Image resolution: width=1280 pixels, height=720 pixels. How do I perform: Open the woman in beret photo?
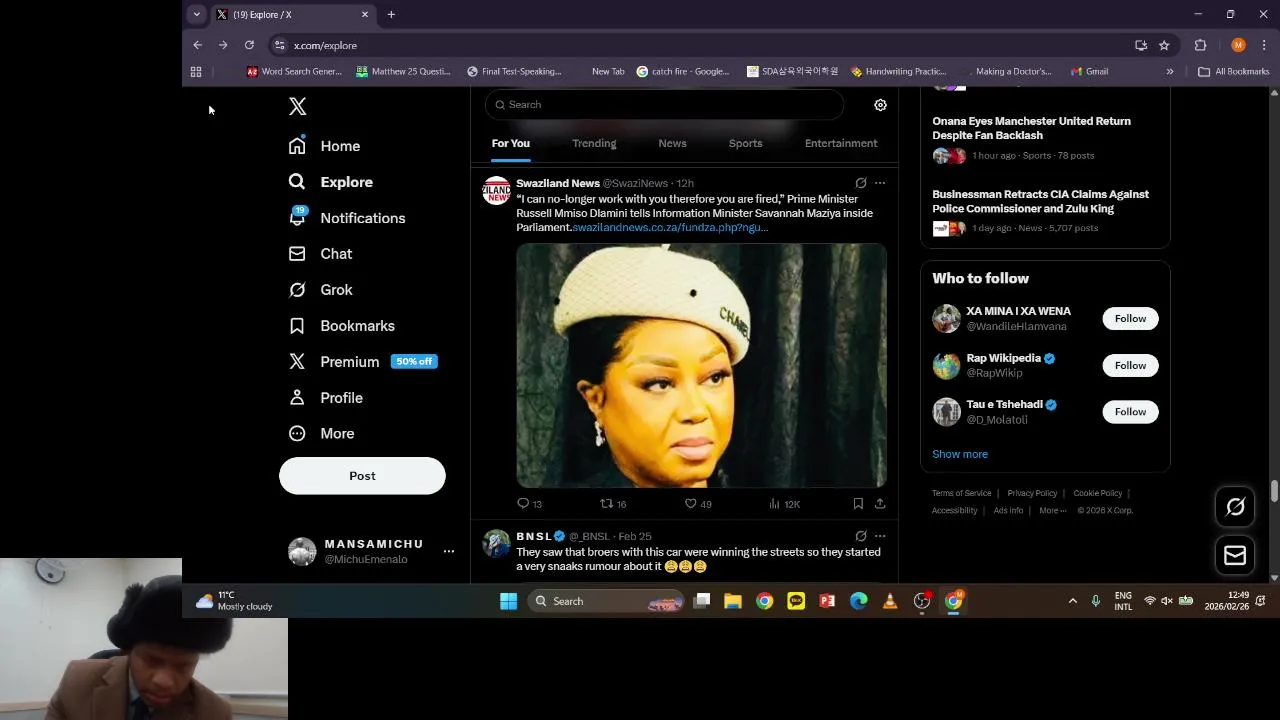point(701,365)
